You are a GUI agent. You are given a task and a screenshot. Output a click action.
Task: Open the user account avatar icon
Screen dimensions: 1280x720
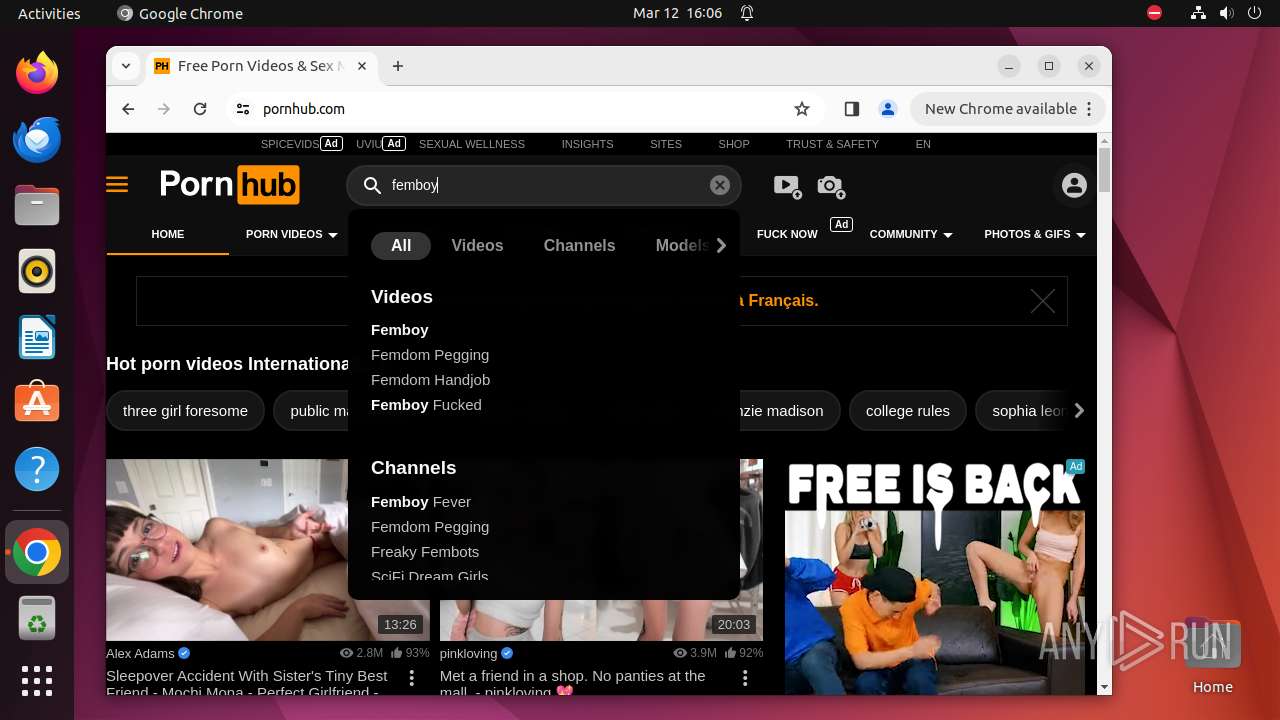pos(1074,185)
